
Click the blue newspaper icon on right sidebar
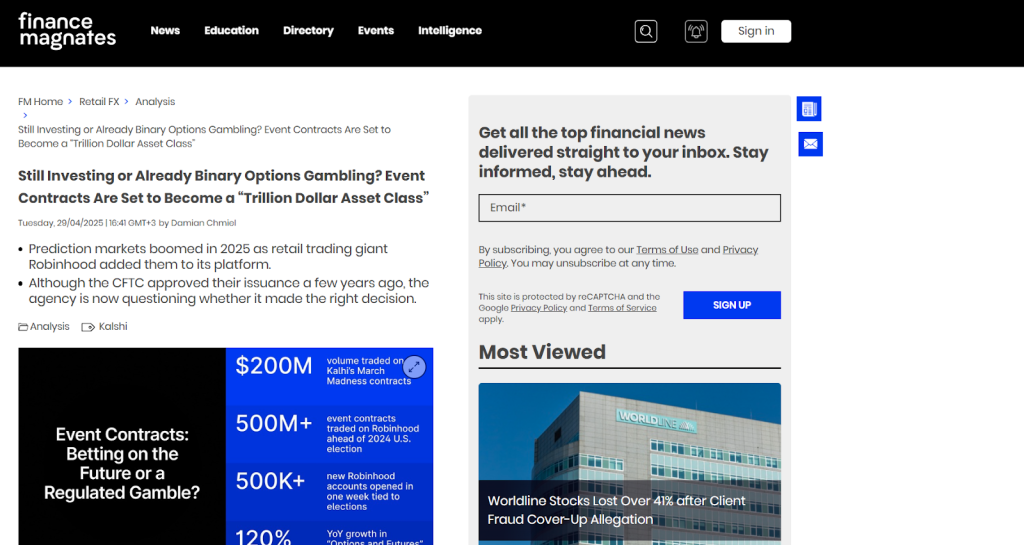[x=810, y=108]
